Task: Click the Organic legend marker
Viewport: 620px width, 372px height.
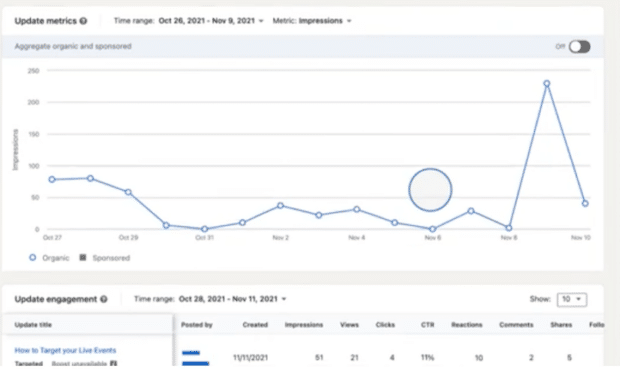Action: click(32, 258)
